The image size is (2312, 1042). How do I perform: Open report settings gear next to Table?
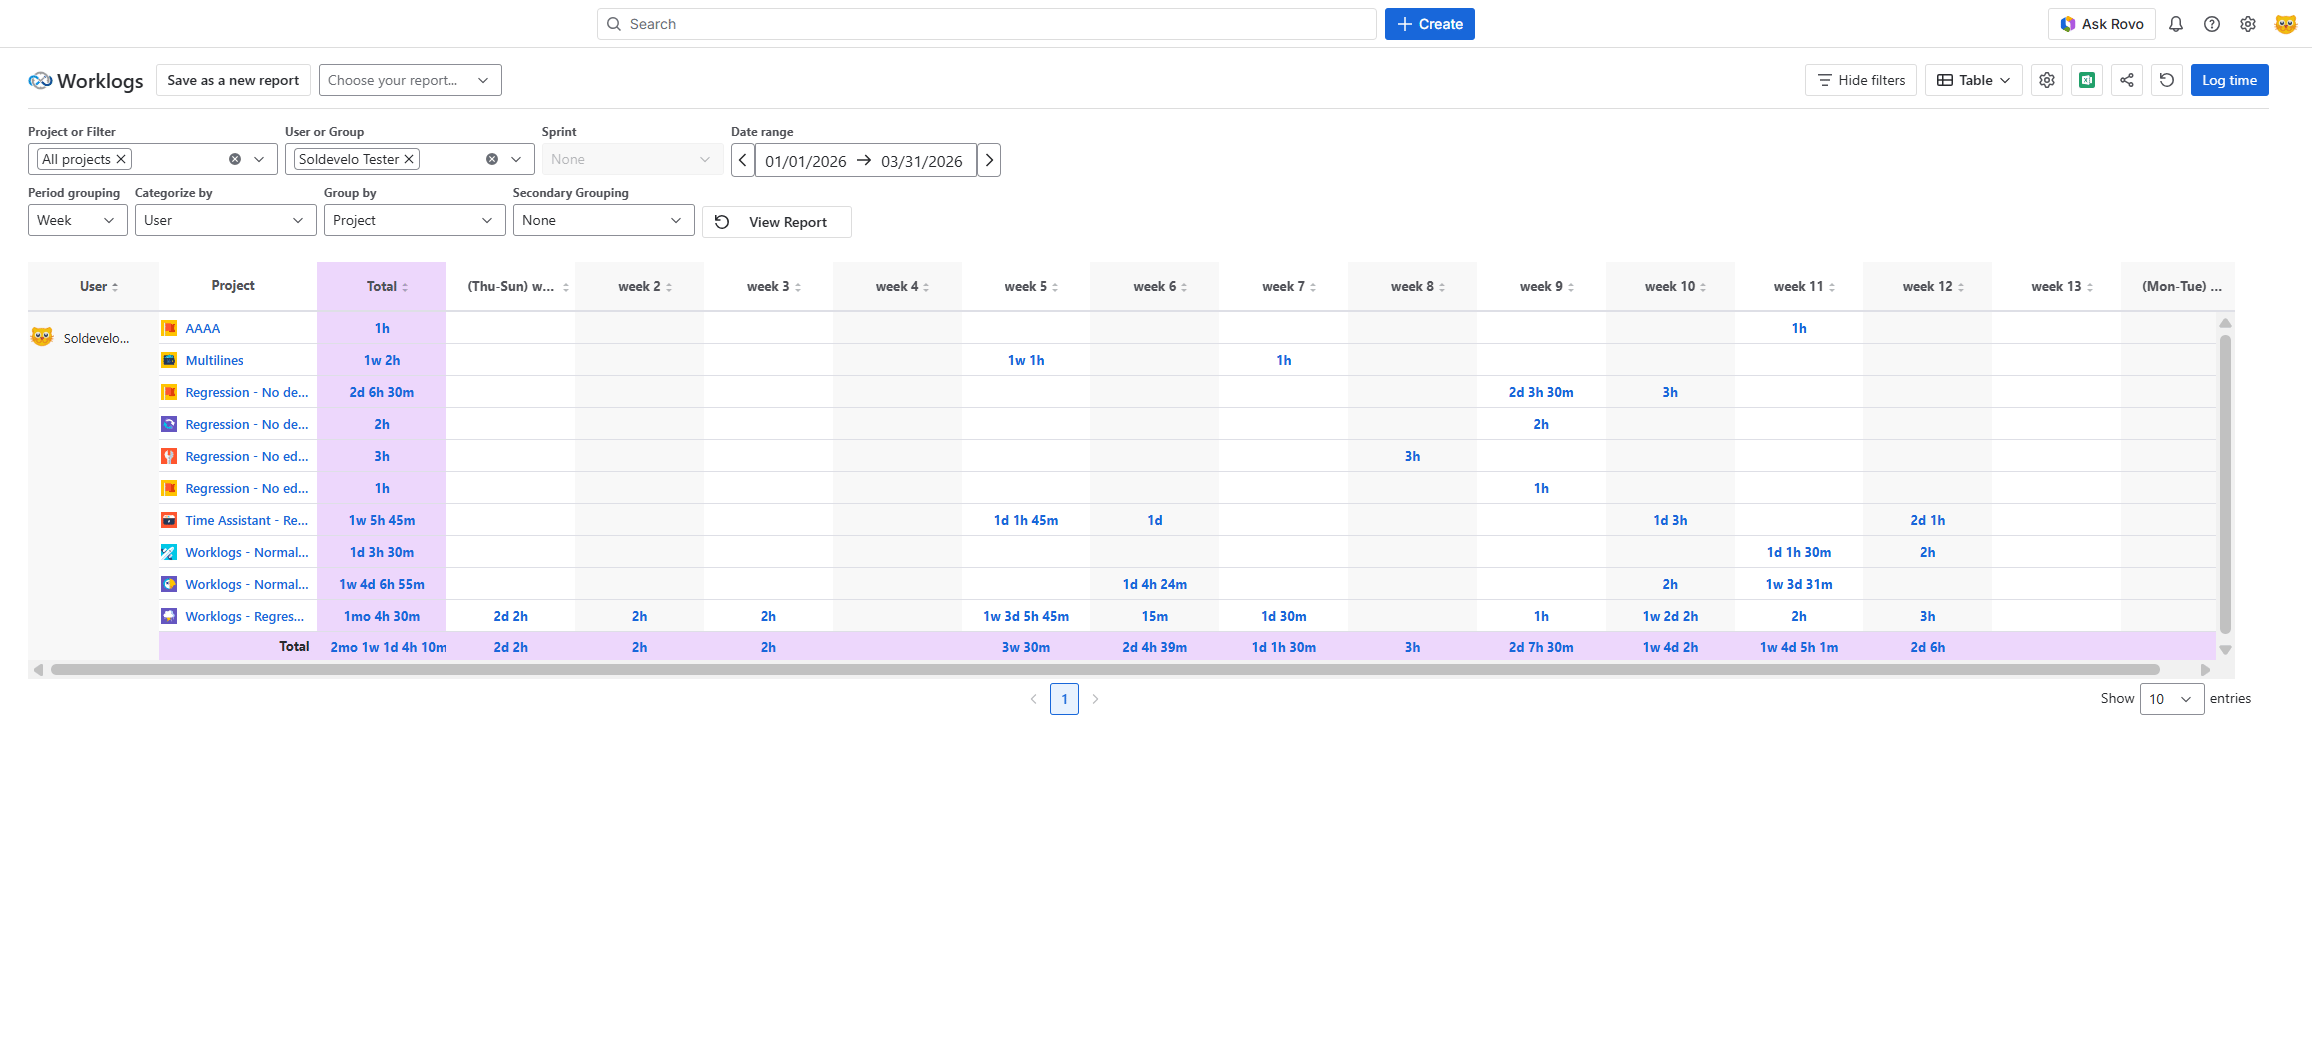click(2047, 80)
